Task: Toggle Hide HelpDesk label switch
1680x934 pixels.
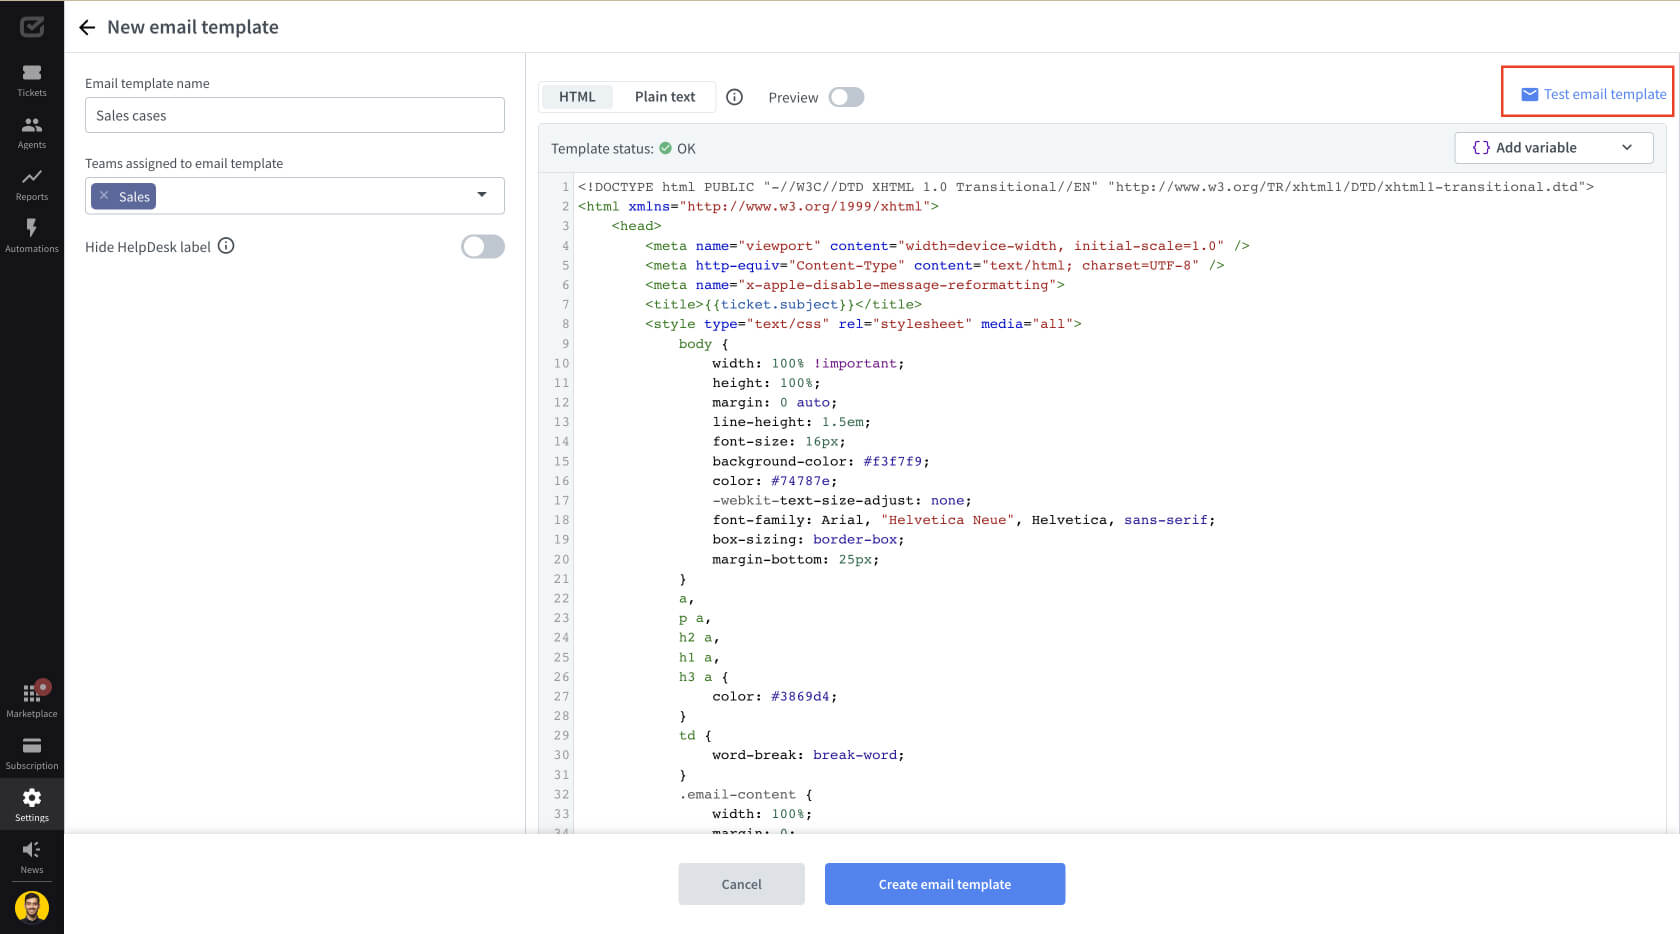Action: click(x=483, y=246)
